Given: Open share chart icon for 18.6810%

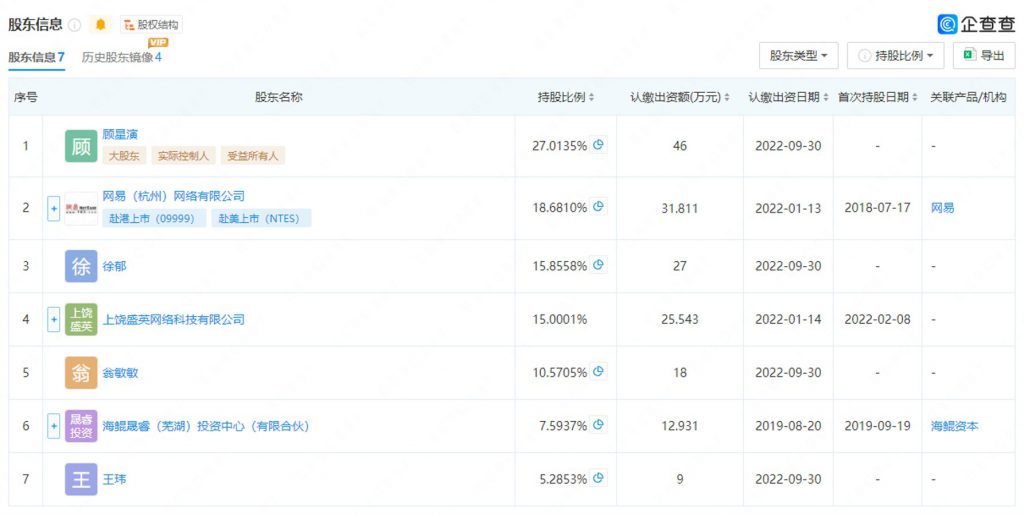Looking at the screenshot, I should click(x=598, y=207).
